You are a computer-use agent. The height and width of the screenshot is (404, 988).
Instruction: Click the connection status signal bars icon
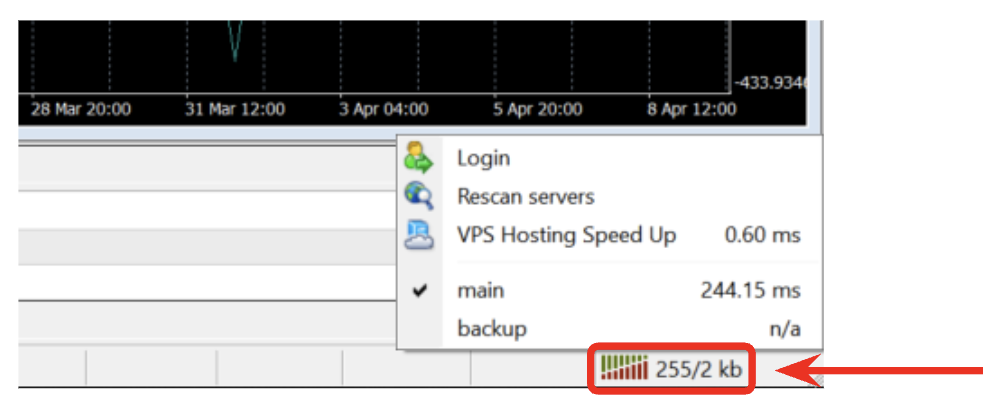pyautogui.click(x=624, y=369)
